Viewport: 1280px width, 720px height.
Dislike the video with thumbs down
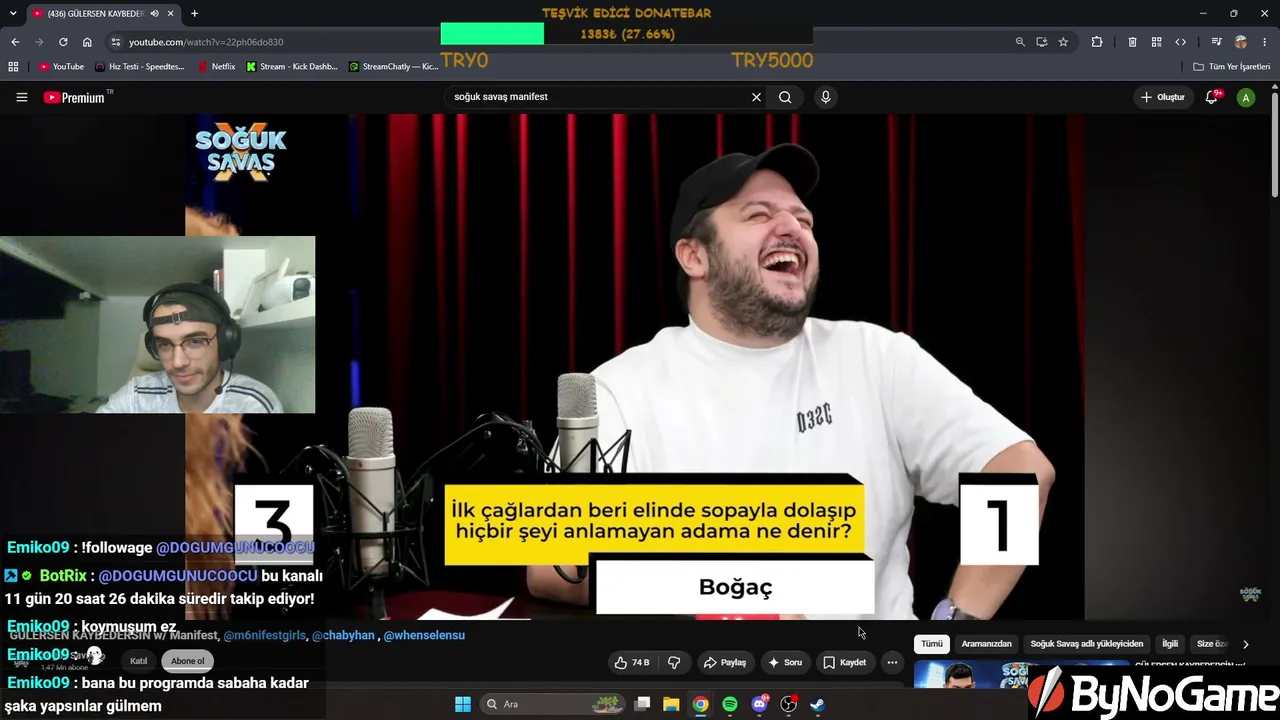tap(674, 662)
